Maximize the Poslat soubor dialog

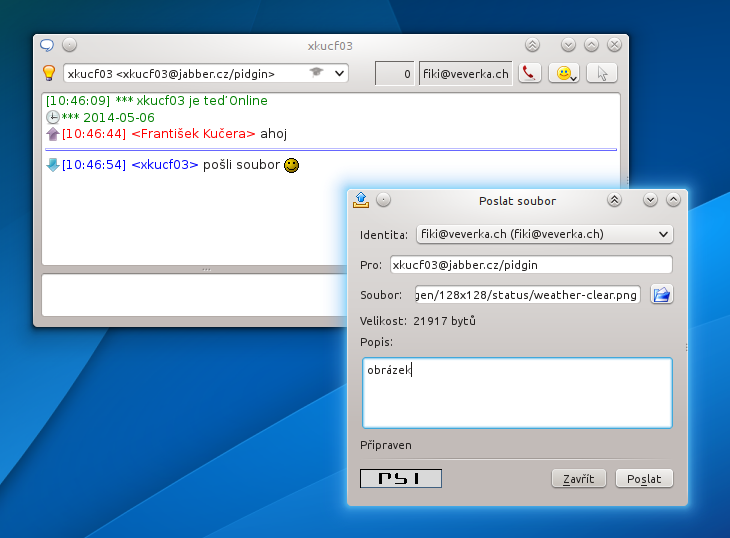coord(673,200)
